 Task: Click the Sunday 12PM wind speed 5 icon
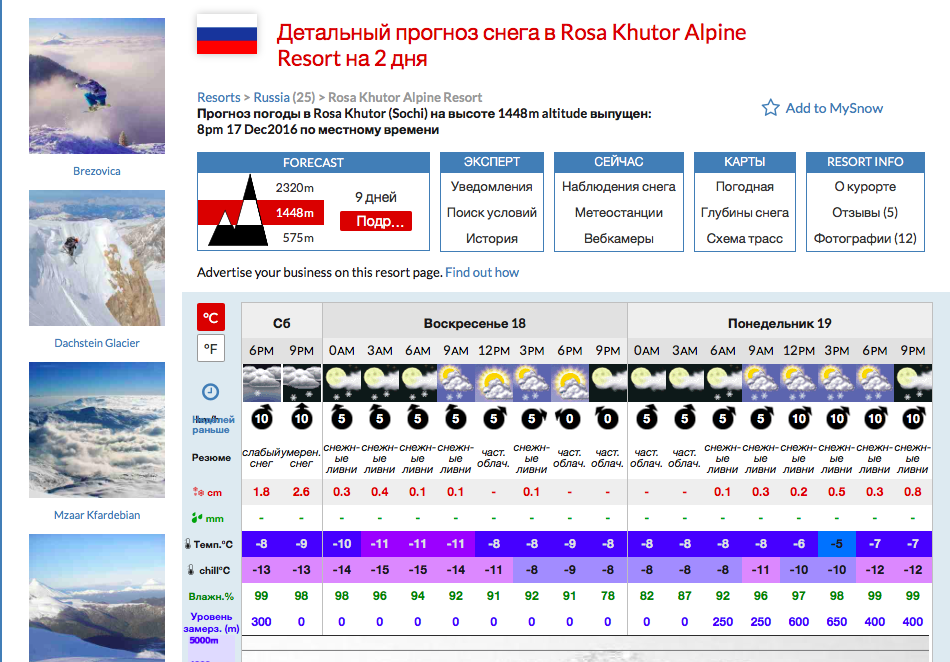pos(494,418)
